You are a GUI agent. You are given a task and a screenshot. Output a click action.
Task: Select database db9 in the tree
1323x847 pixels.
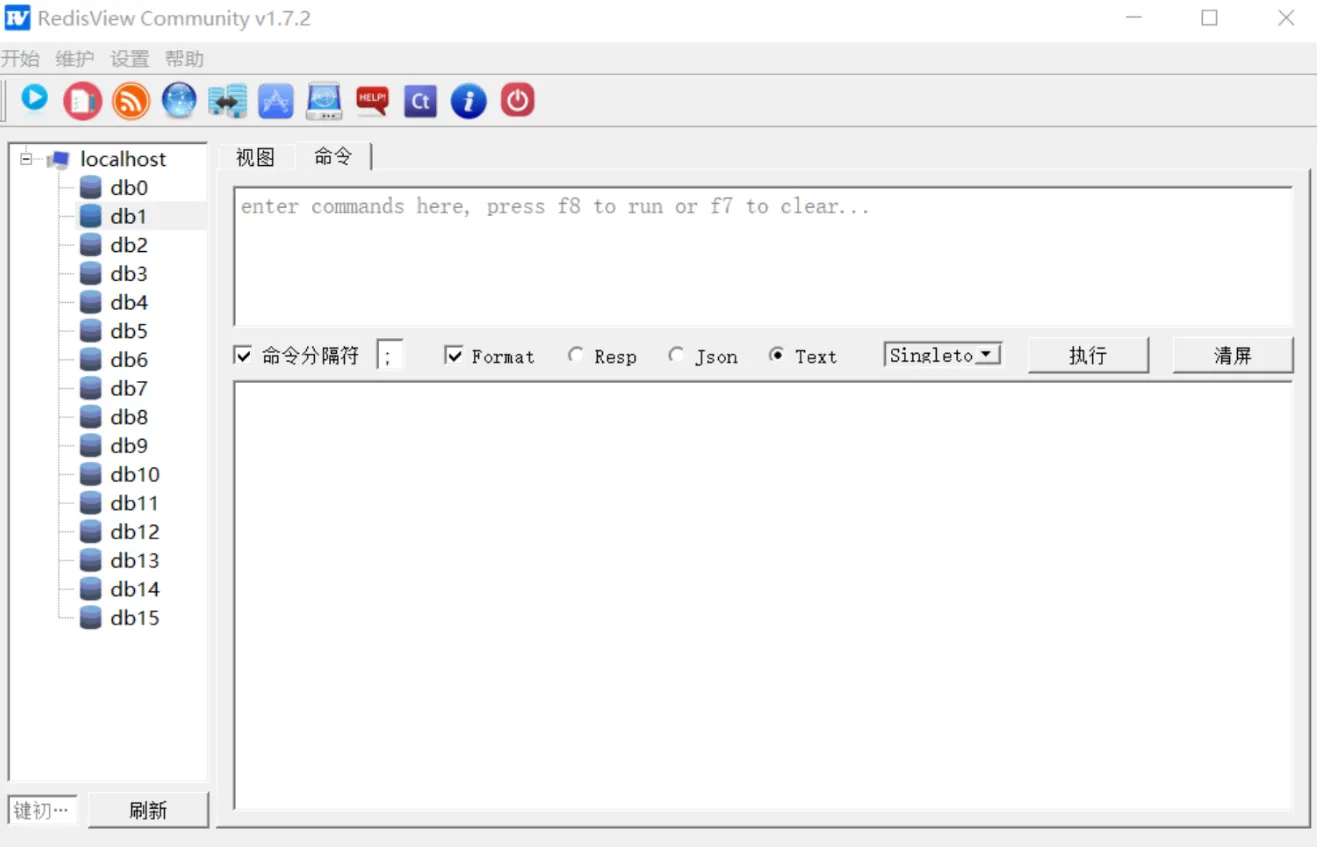[x=129, y=446]
